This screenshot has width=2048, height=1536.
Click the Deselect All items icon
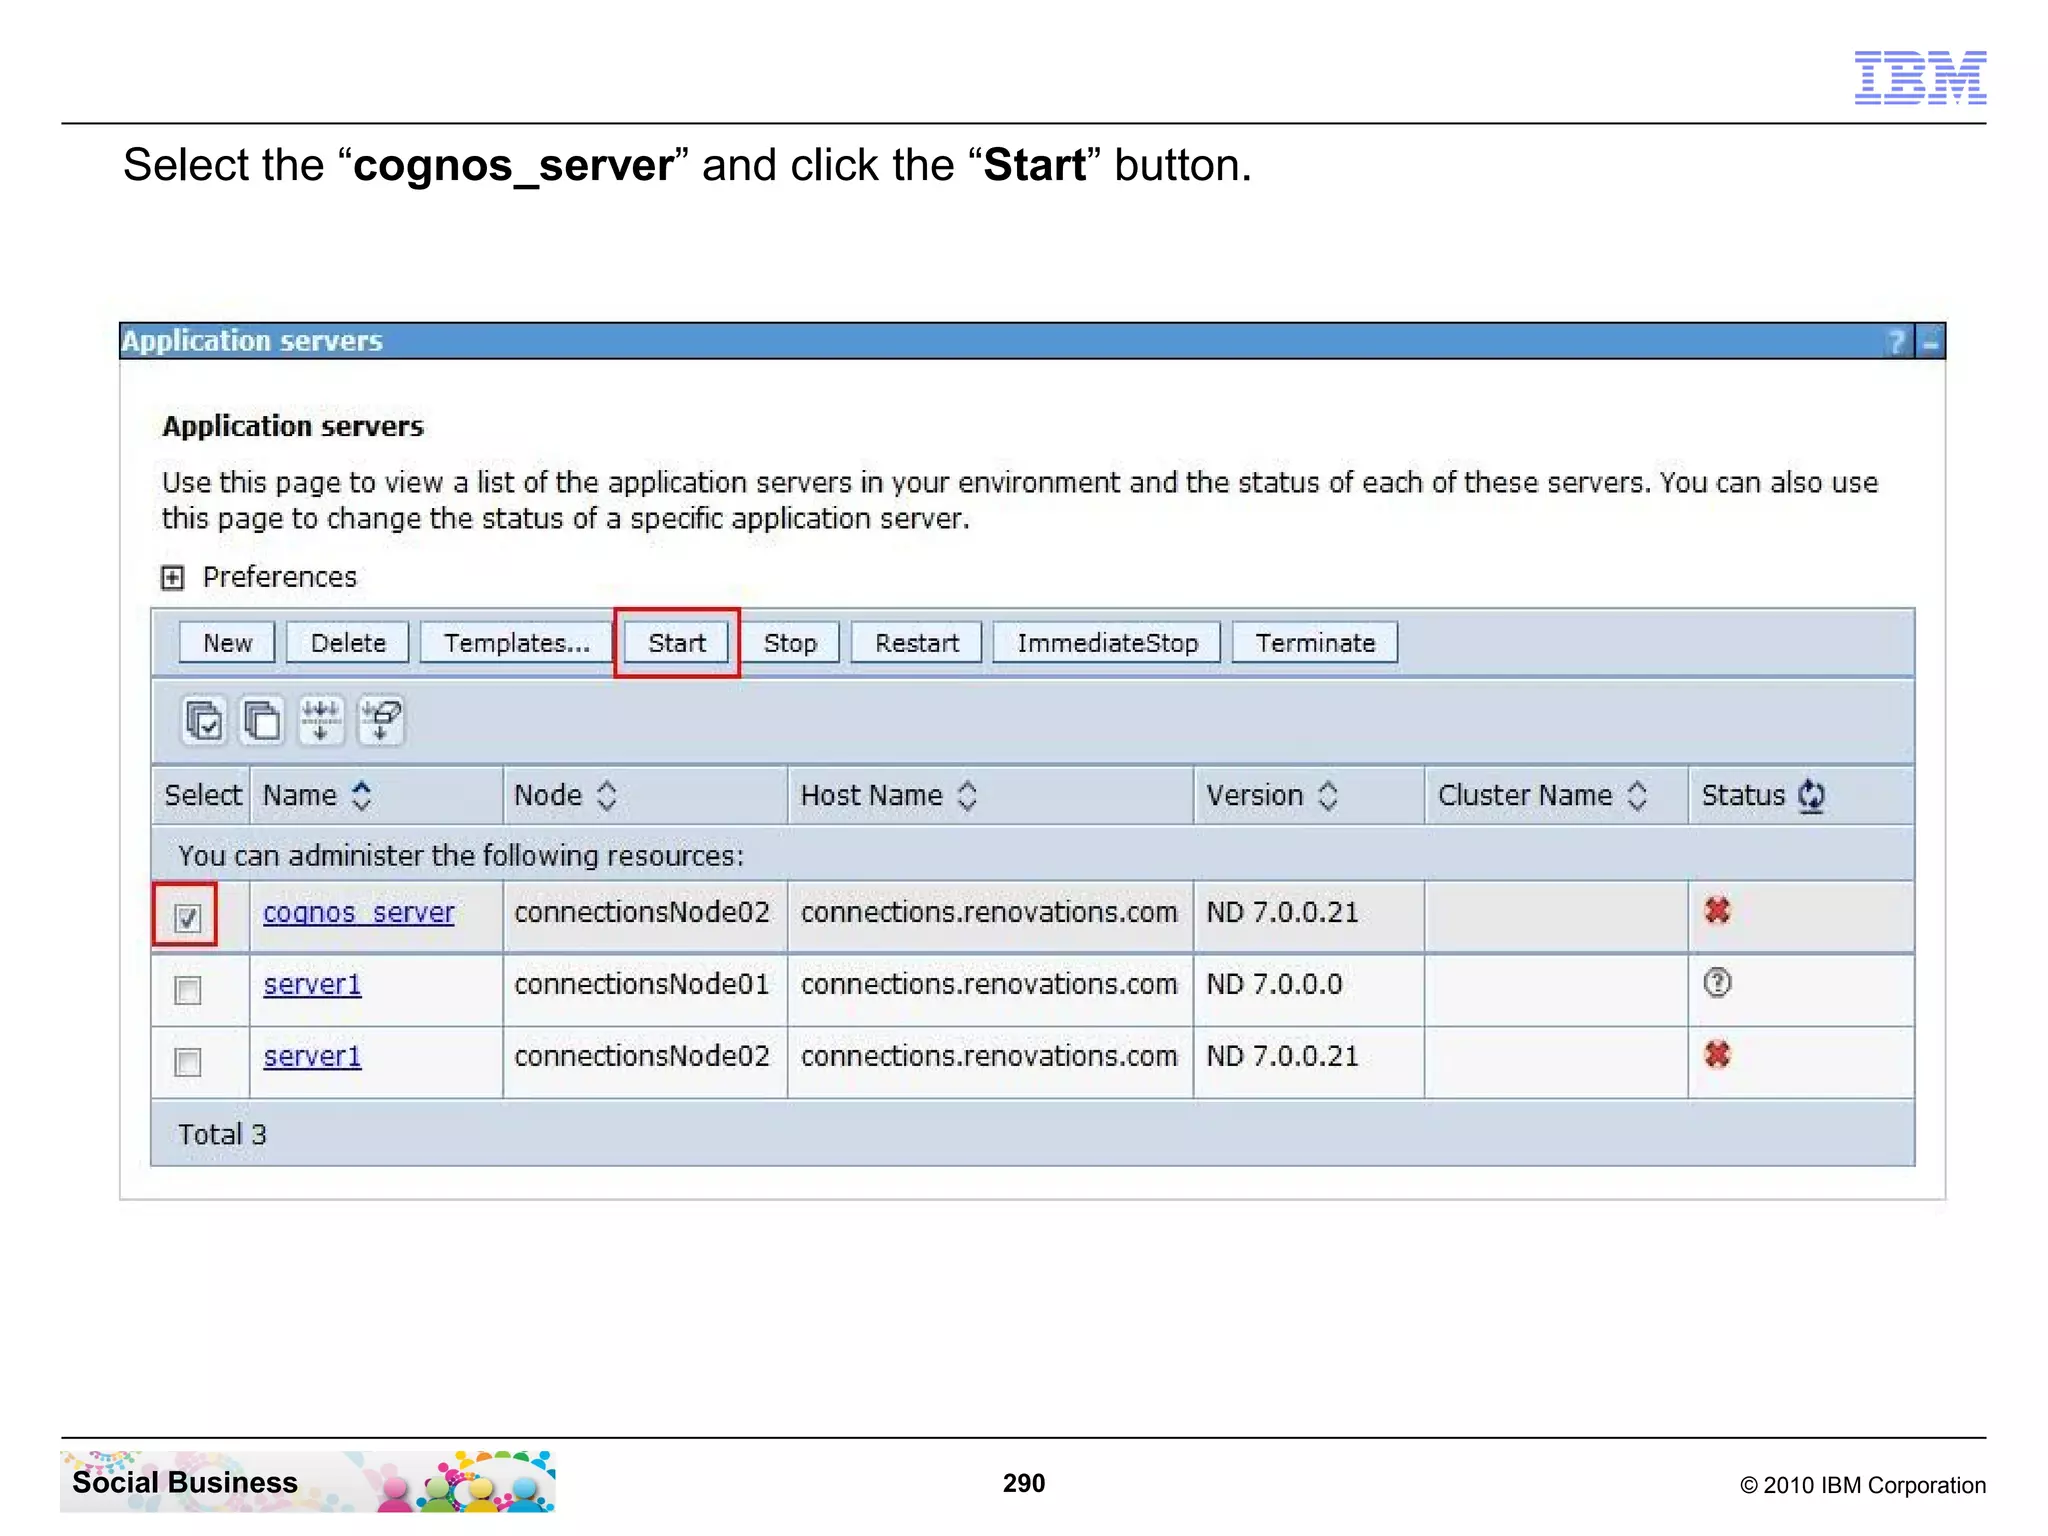tap(262, 720)
